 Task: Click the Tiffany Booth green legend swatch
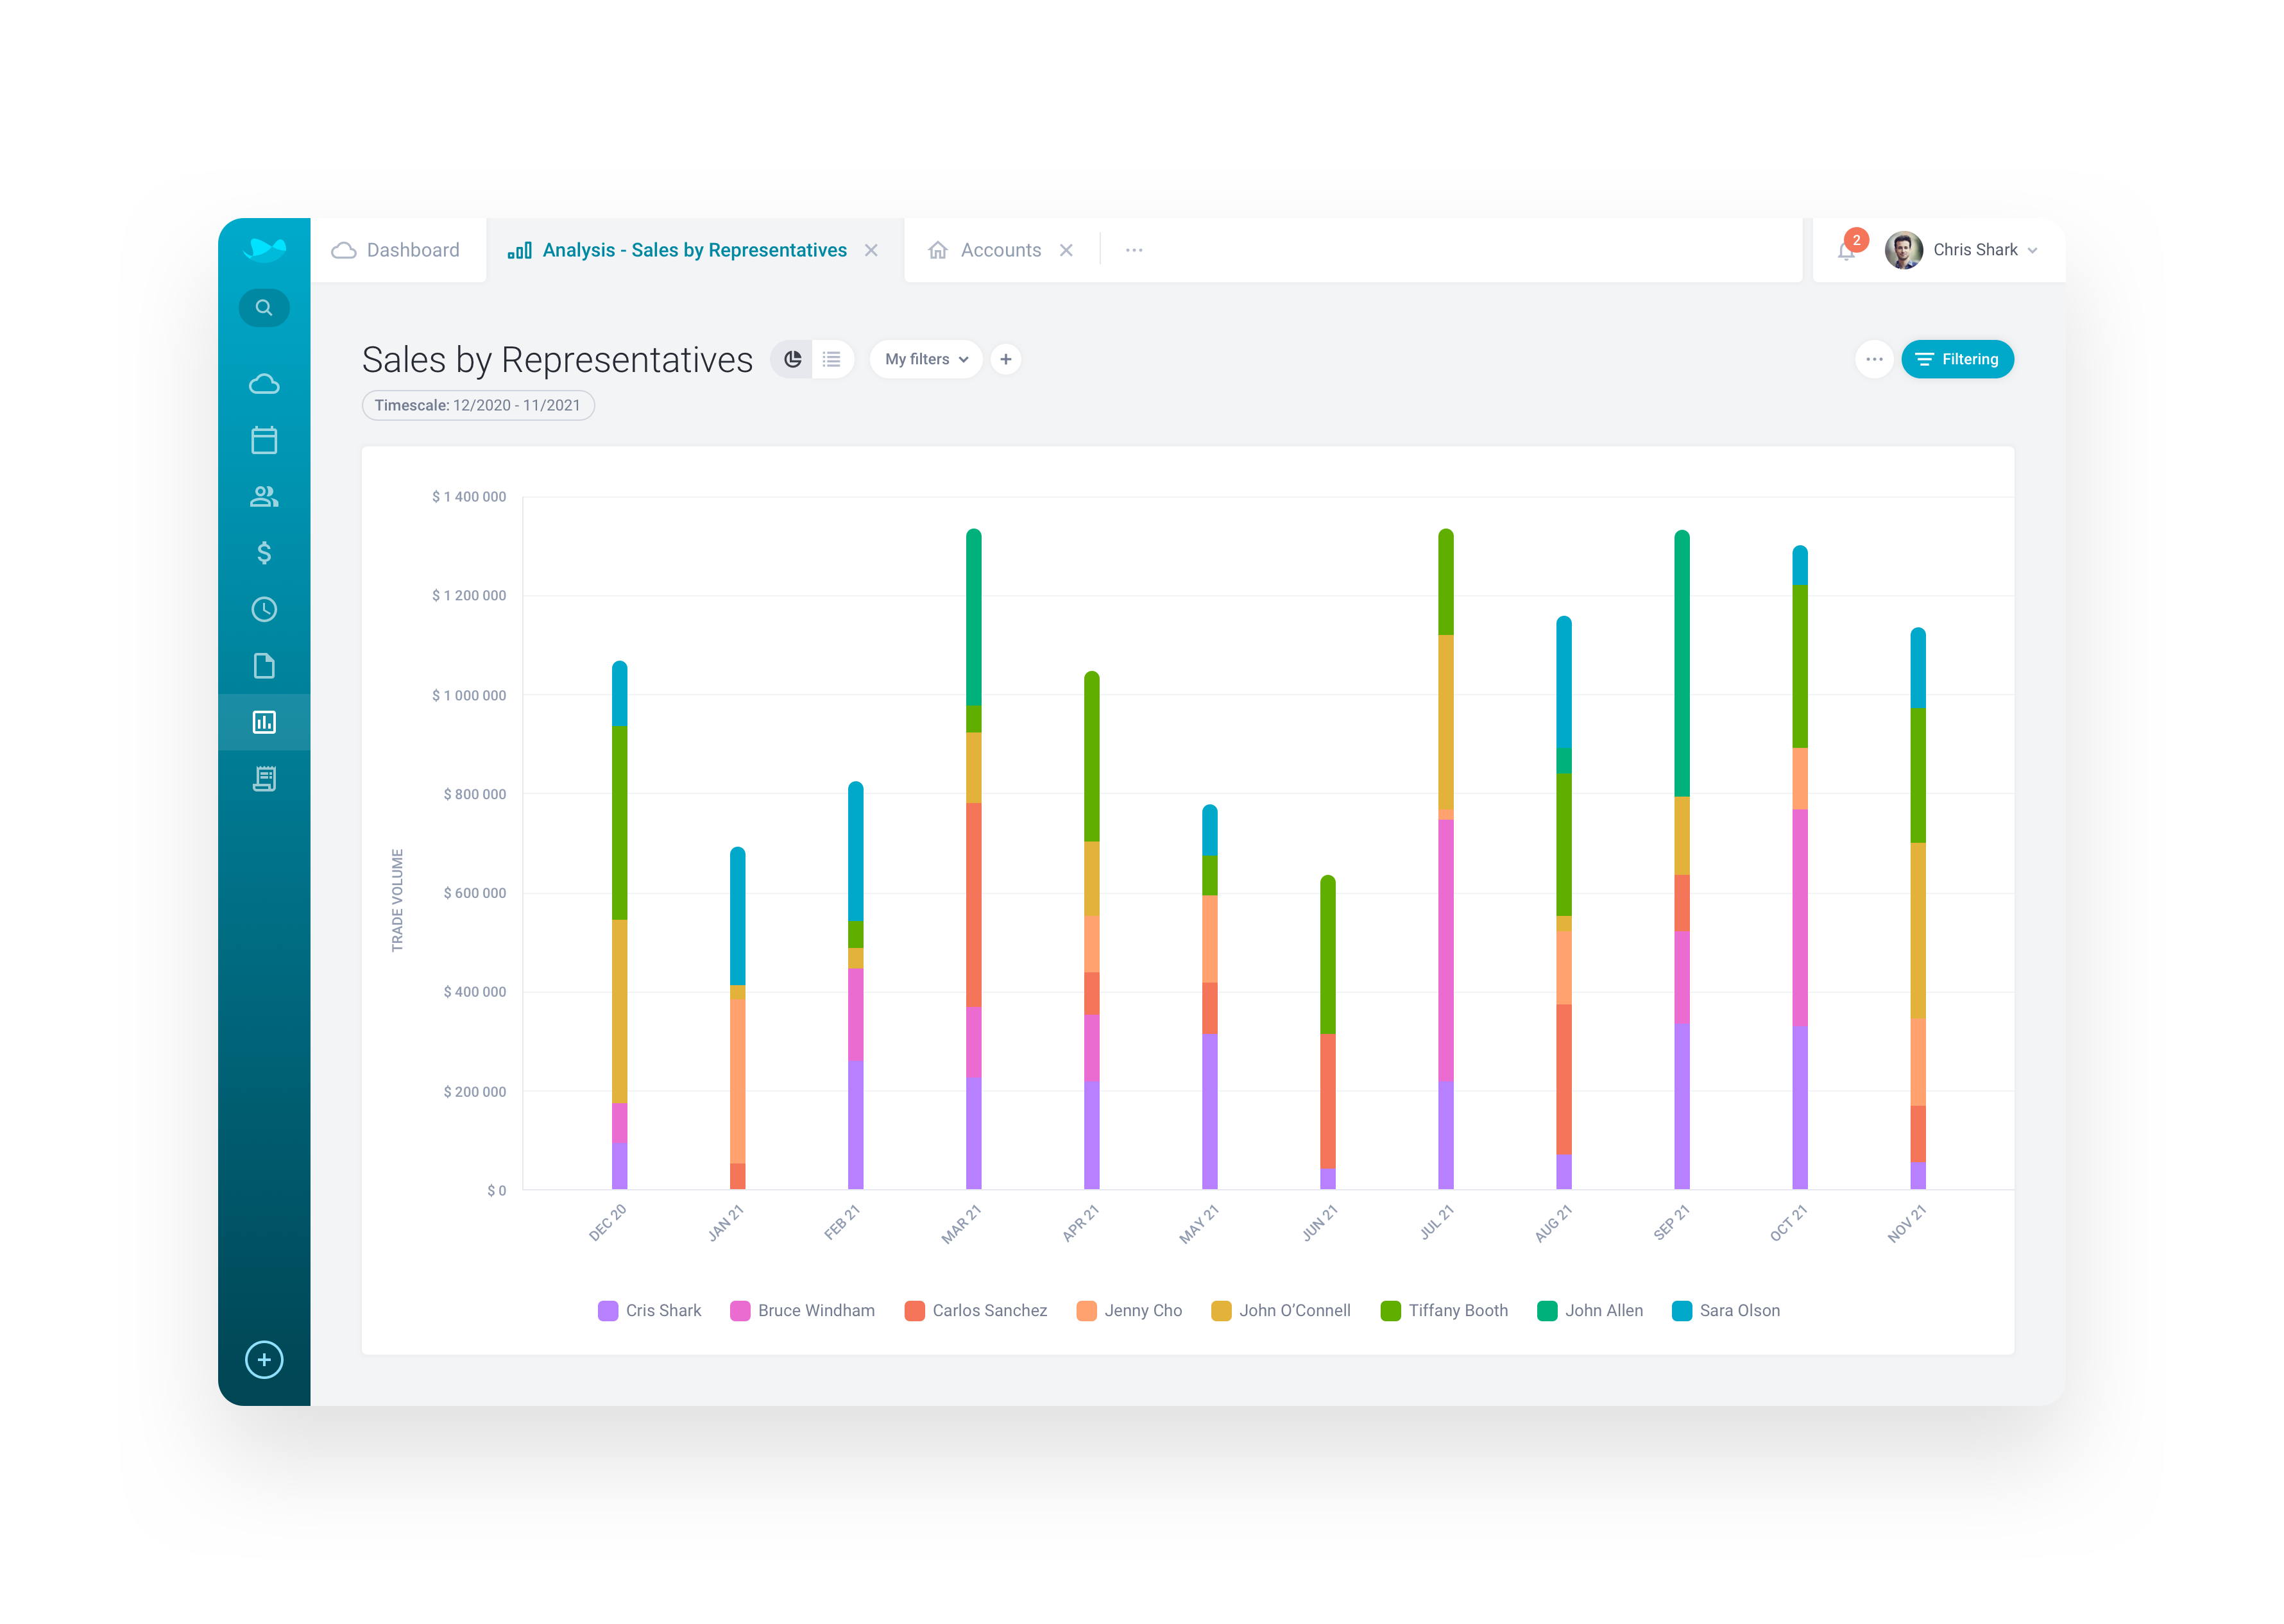coord(1390,1311)
